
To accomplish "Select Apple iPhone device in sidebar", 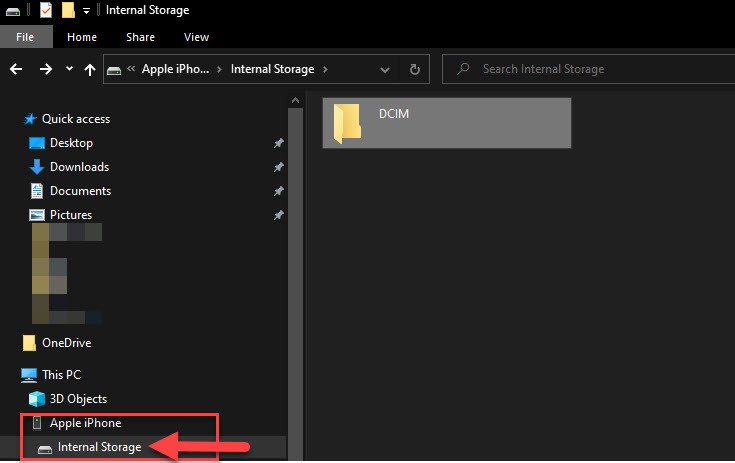I will [85, 423].
